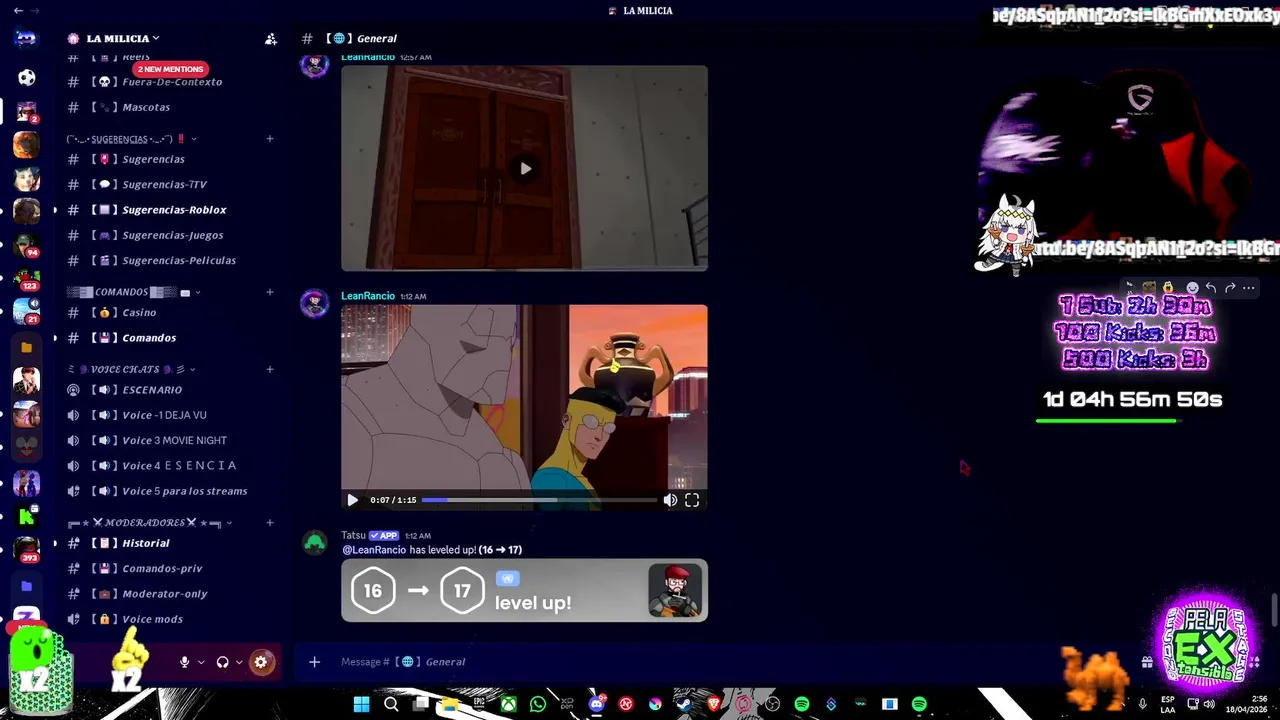
Task: Open Discord user settings gear
Action: click(x=261, y=662)
